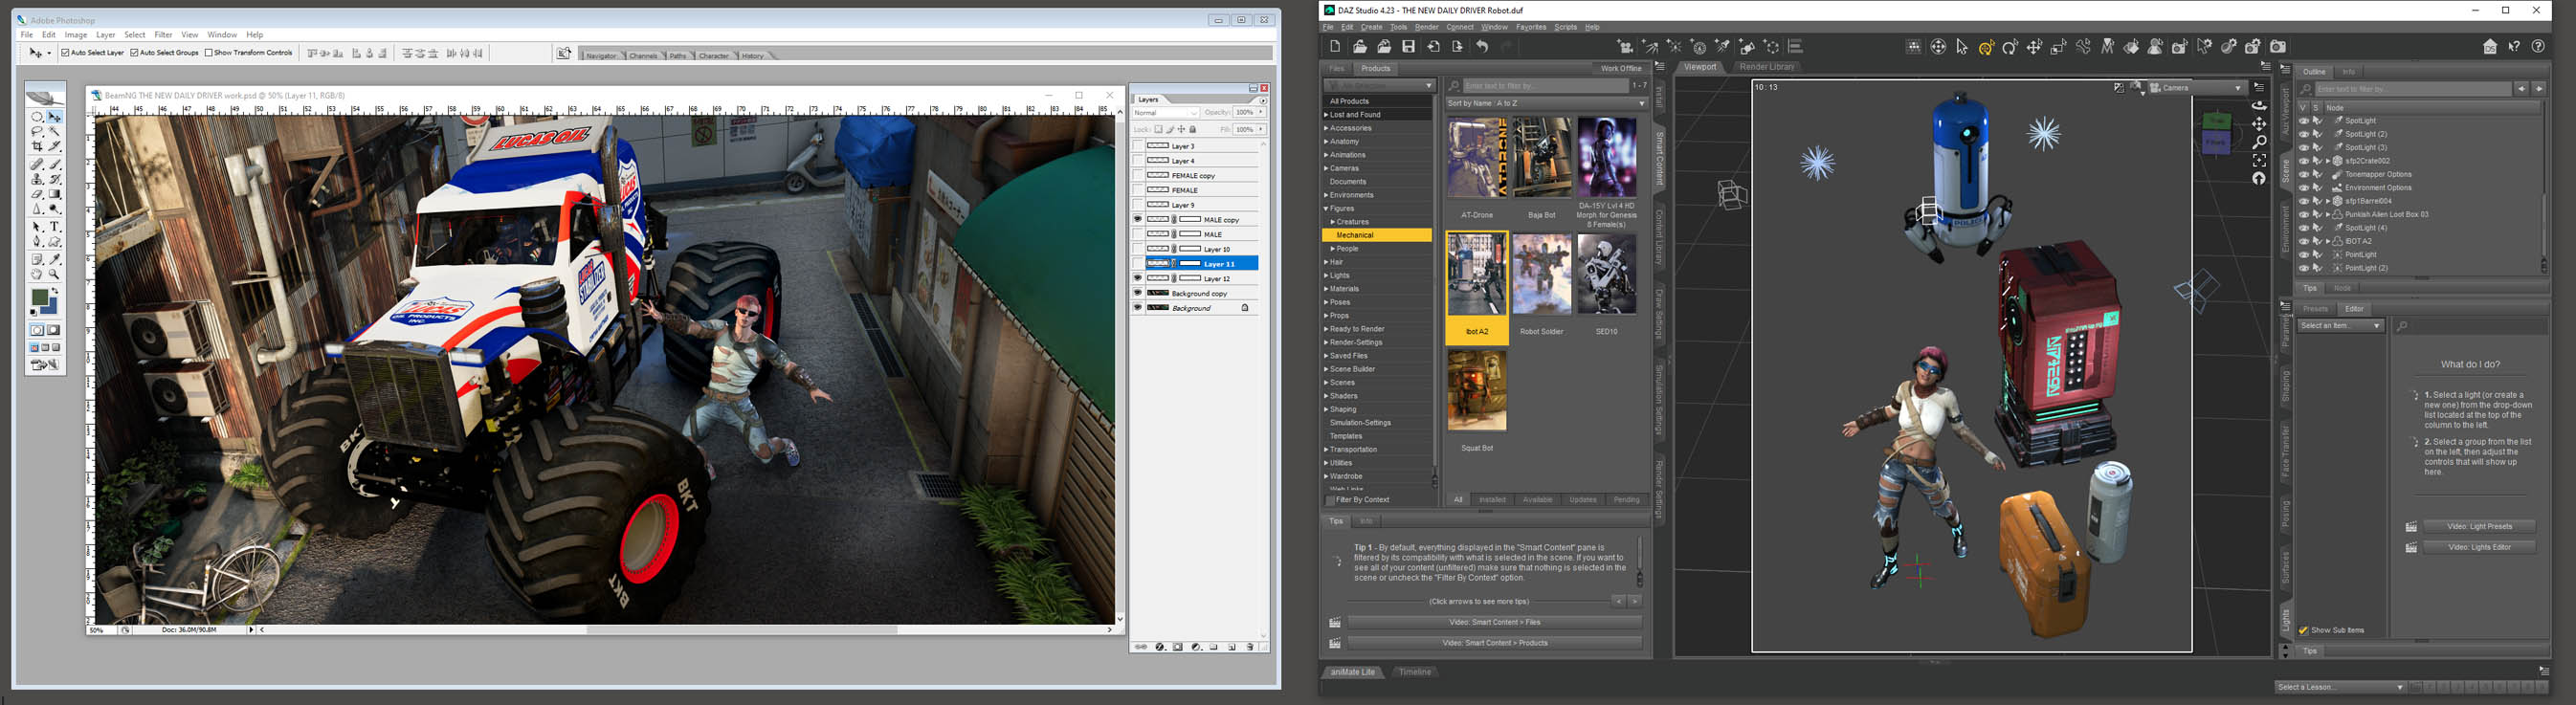Open the Camera view selector dropdown
This screenshot has height=705, width=2576.
click(x=2196, y=88)
